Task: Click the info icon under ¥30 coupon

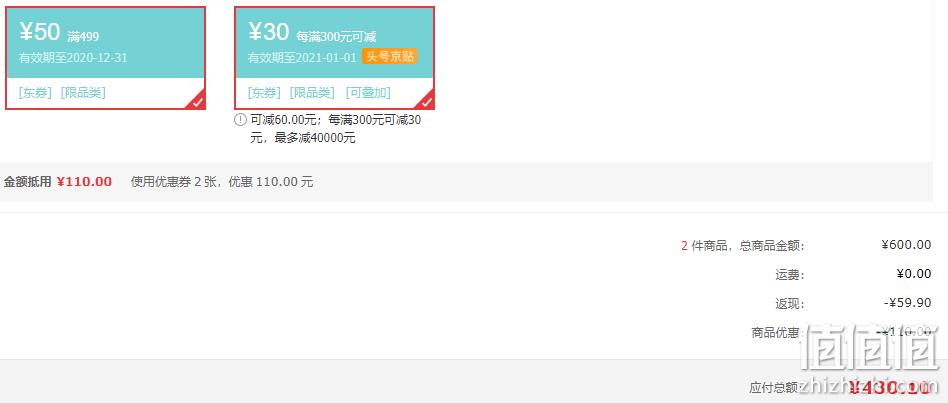Action: click(x=240, y=120)
